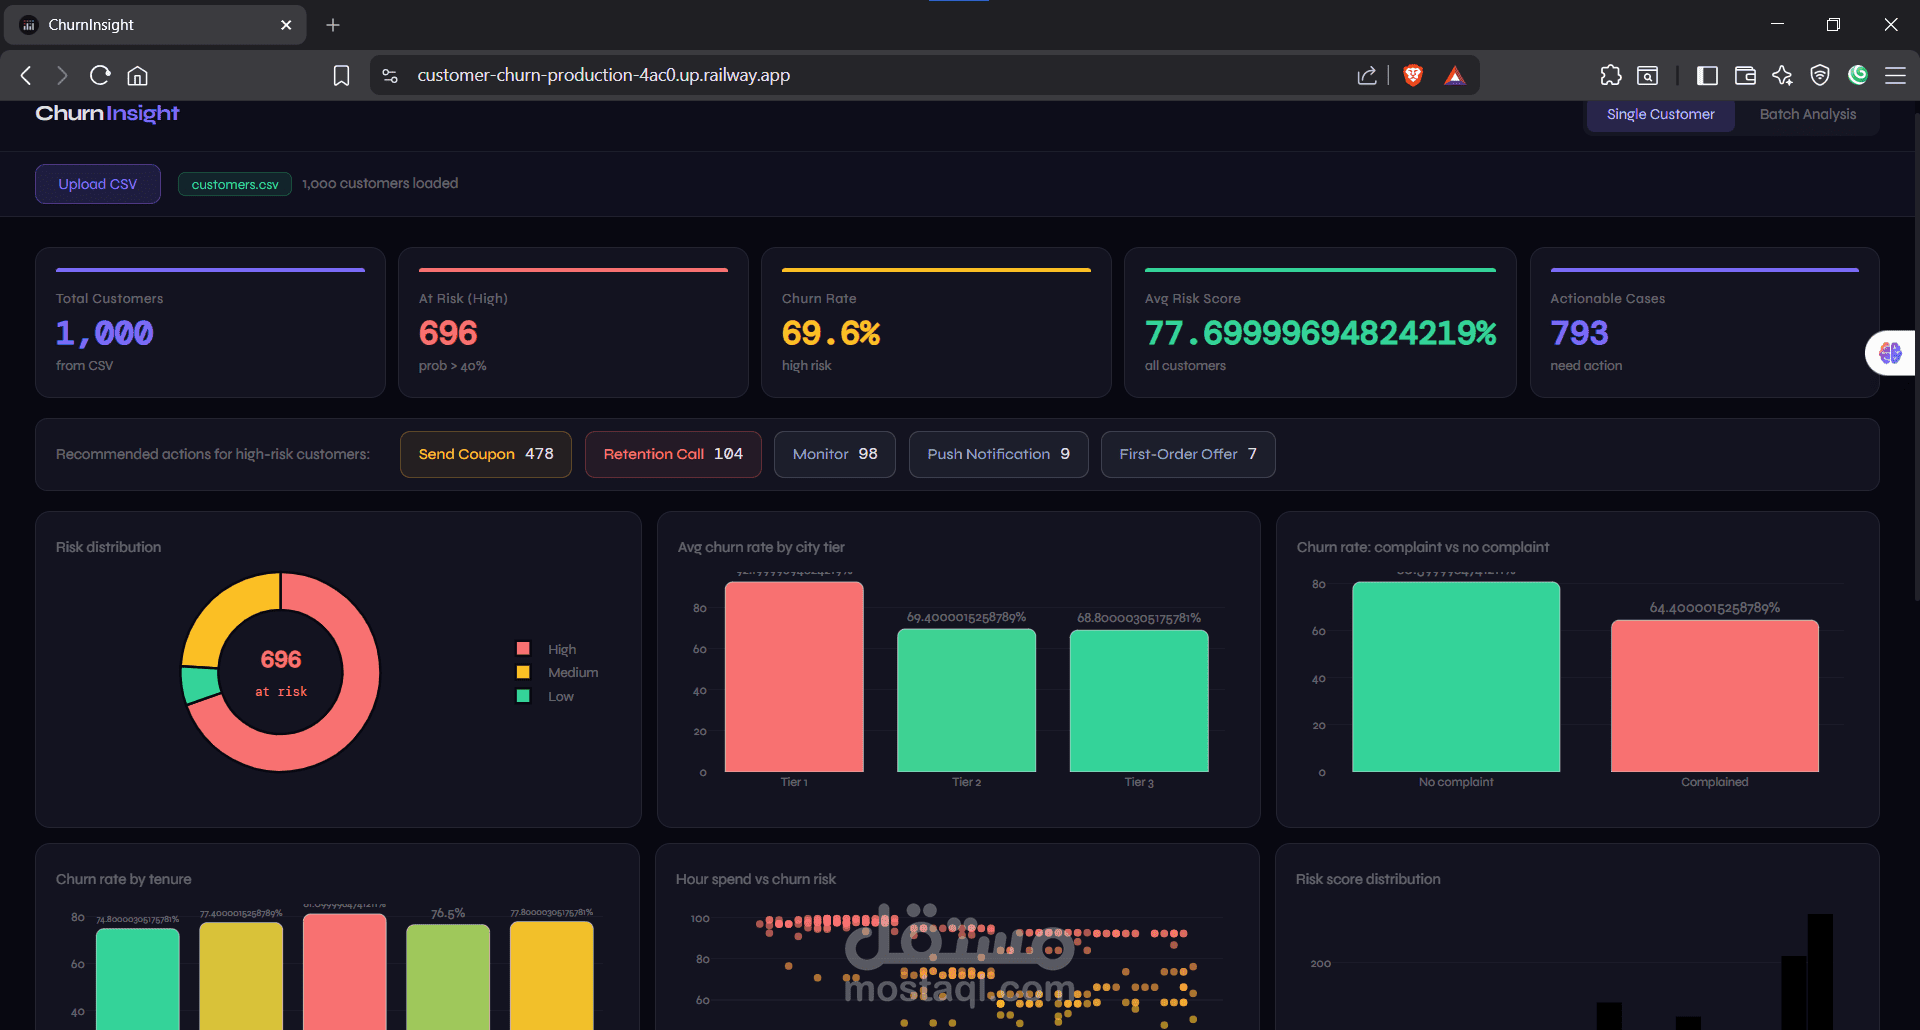The height and width of the screenshot is (1030, 1920).
Task: Click the ChurnInsight logo
Action: 107,113
